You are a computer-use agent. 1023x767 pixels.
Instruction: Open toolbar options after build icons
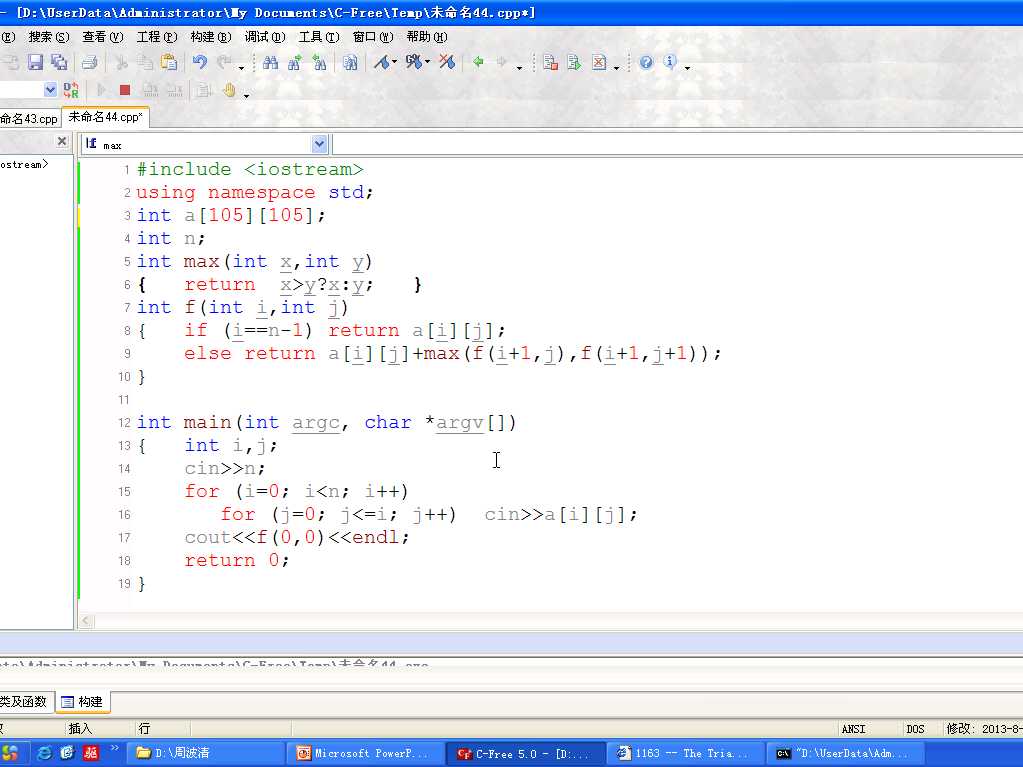[x=617, y=67]
